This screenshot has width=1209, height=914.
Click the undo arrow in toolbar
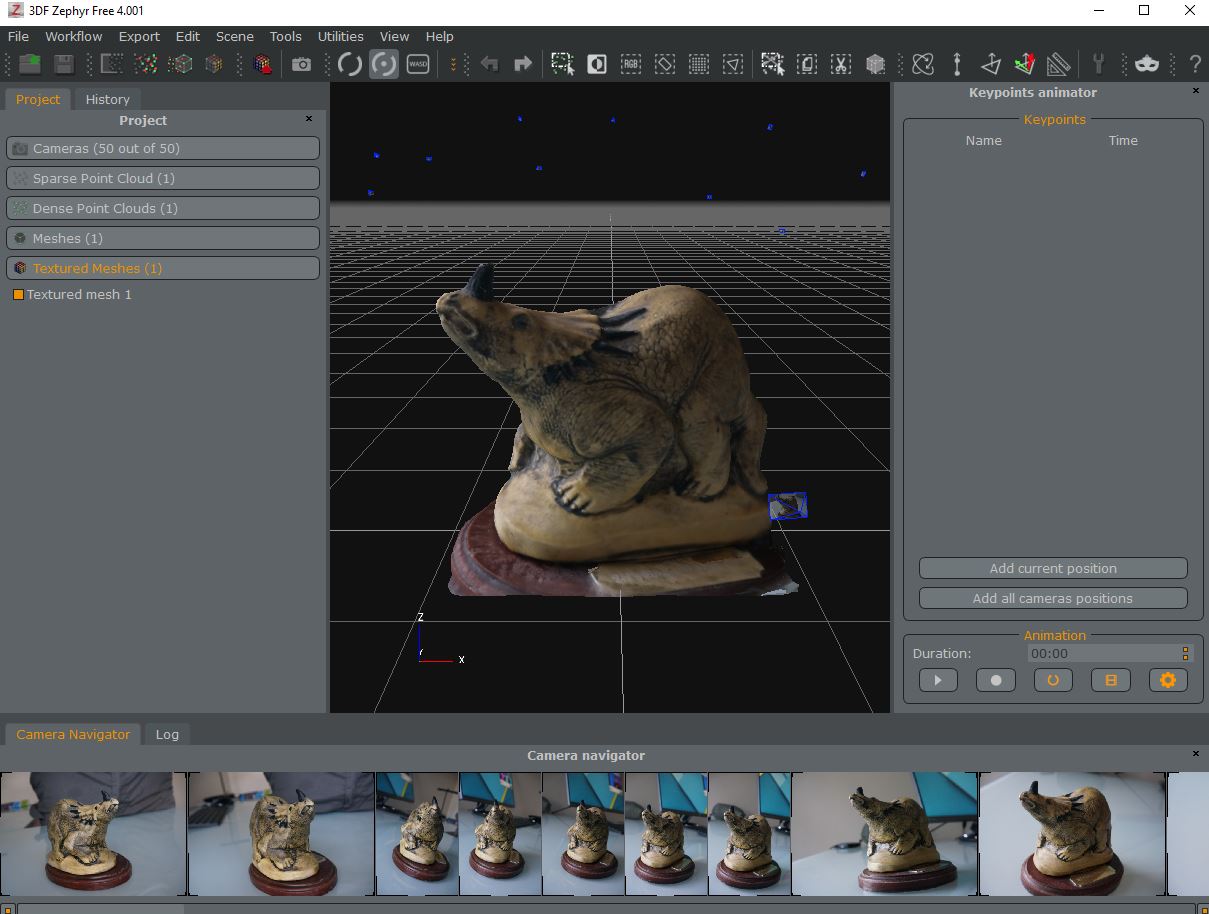(x=489, y=65)
